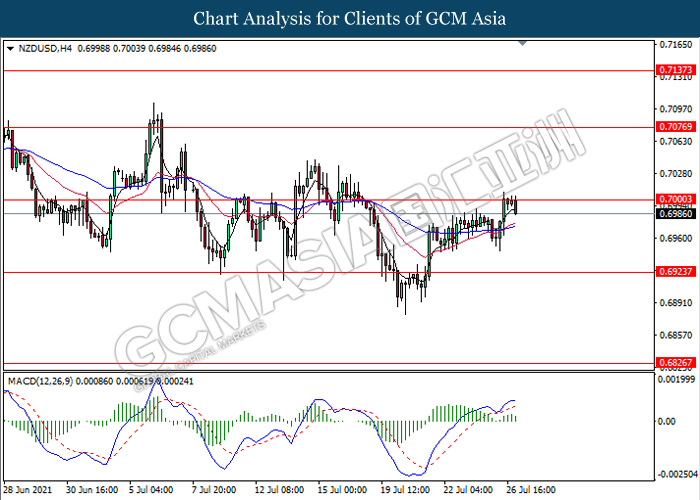The height and width of the screenshot is (500, 700).
Task: Click the NZDUSD,H4 symbol dropdown arrow
Action: coord(11,49)
